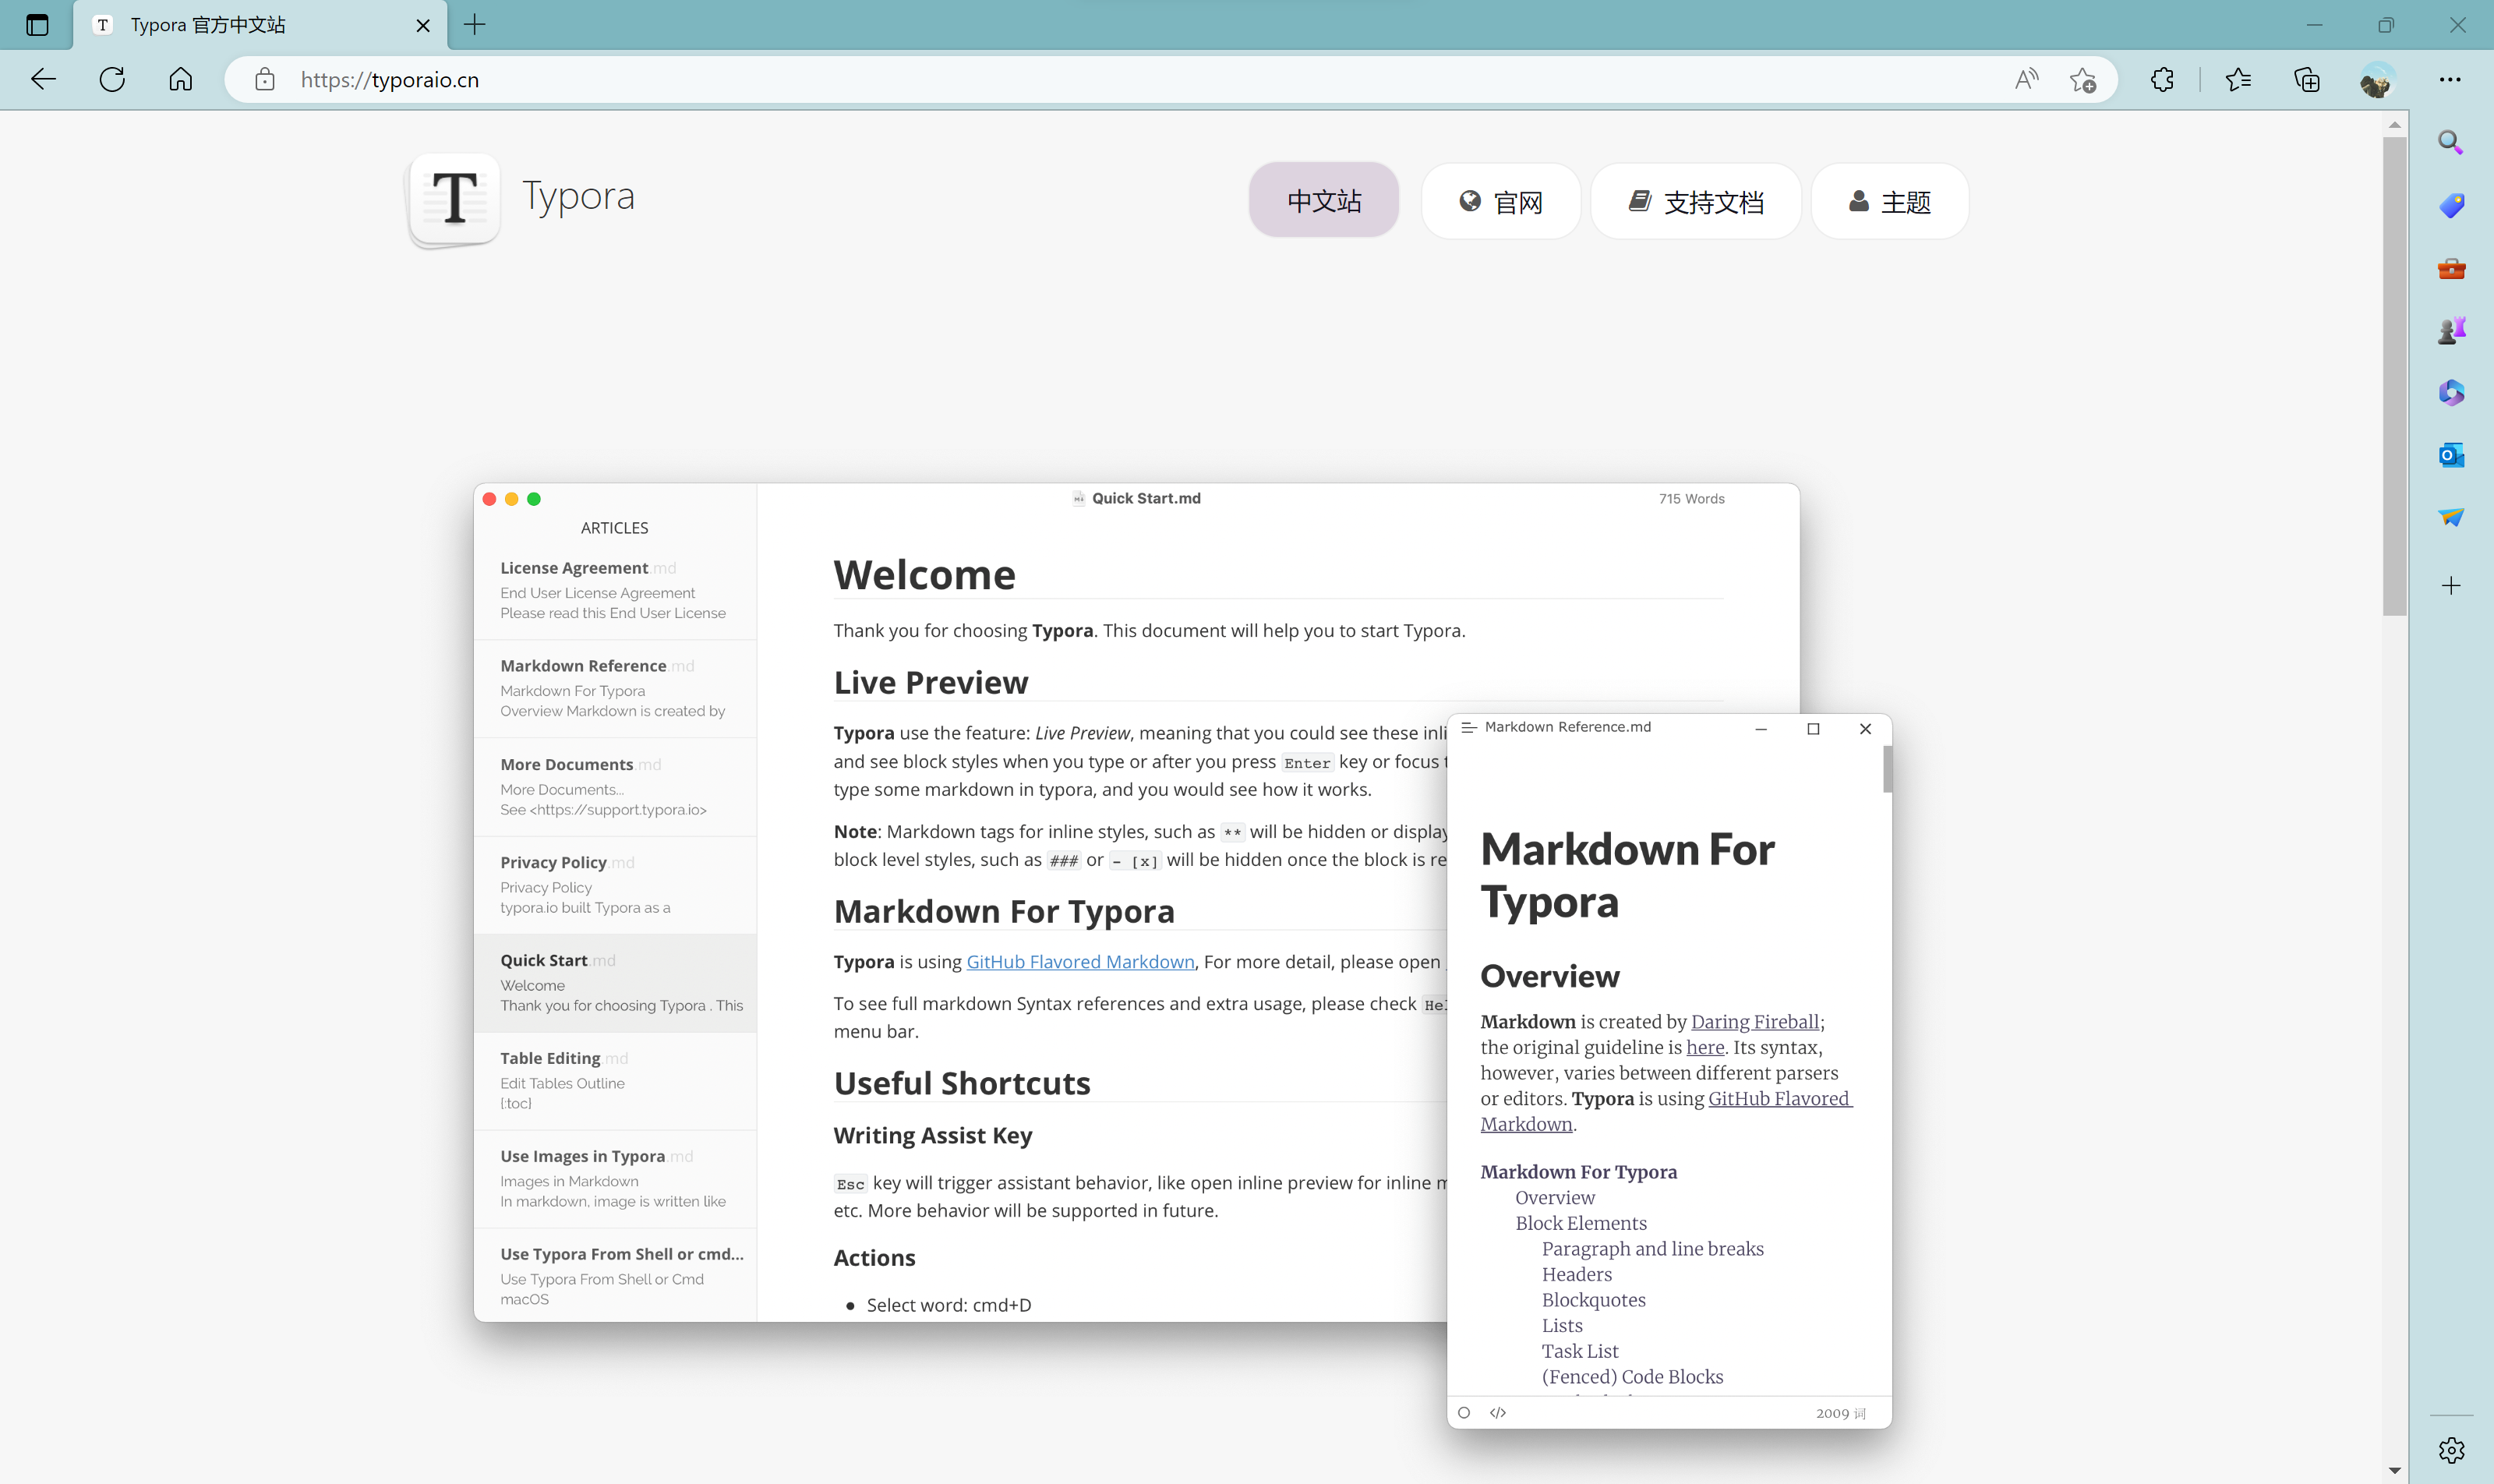Open the 支持文档 navigation item
Viewport: 2494px width, 1484px height.
[x=1696, y=202]
